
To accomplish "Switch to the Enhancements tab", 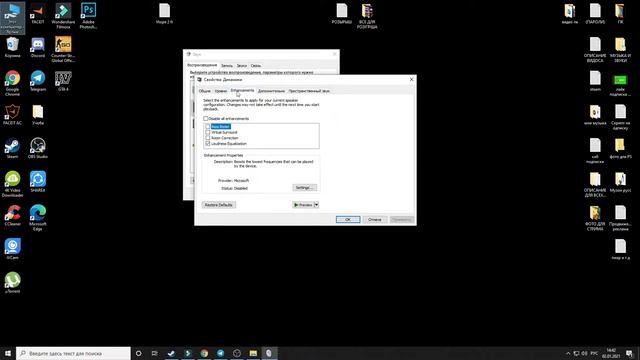I will click(242, 91).
